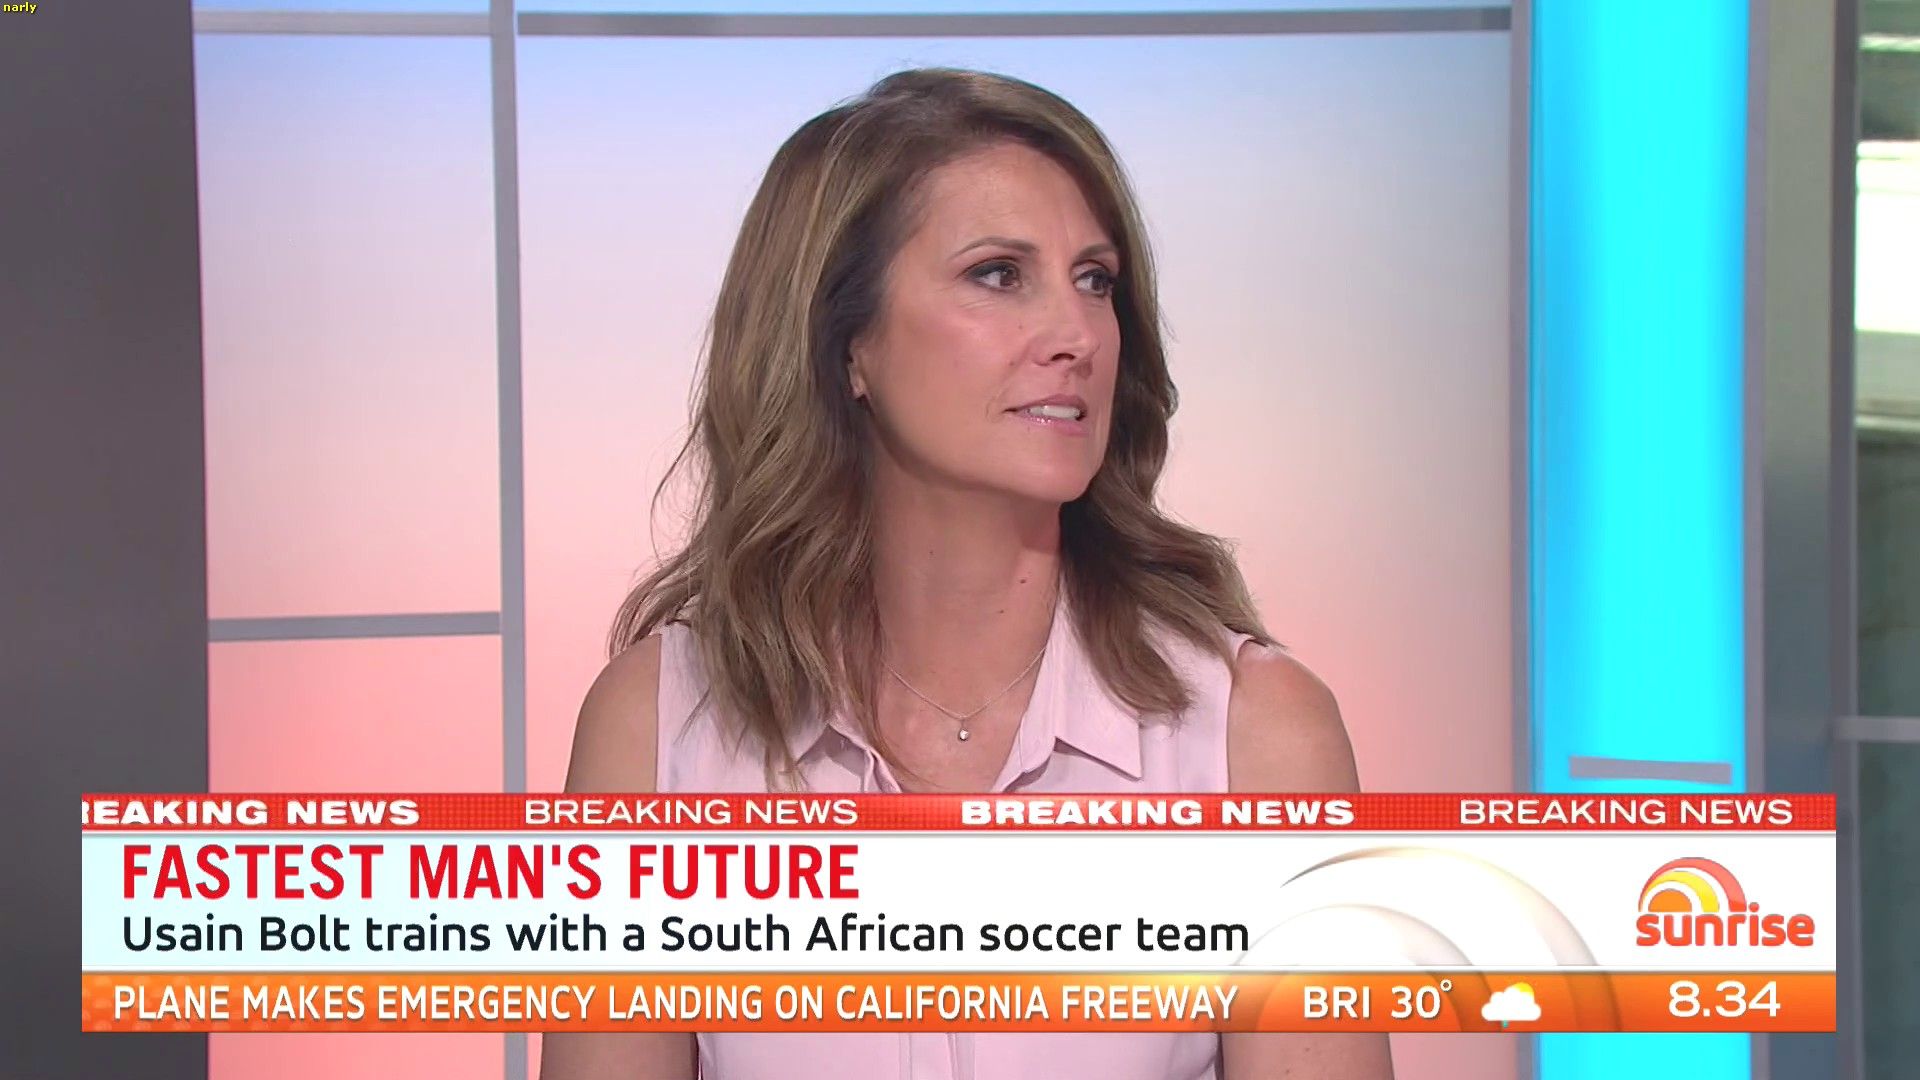Image resolution: width=1920 pixels, height=1080 pixels.
Task: Click the presenter's pendant necklace
Action: [963, 733]
